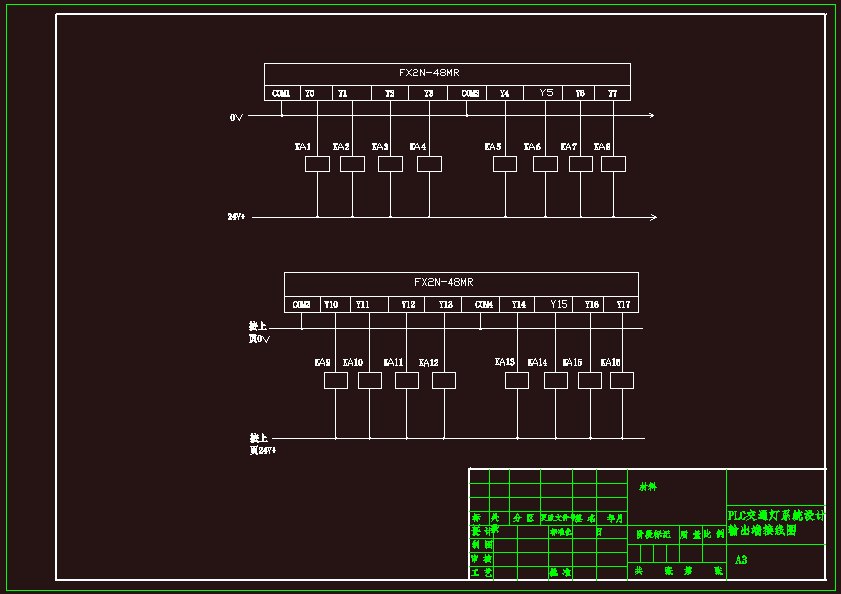Select the relay coil box of KA5
Viewport: 841px width, 594px height.
pyautogui.click(x=505, y=164)
